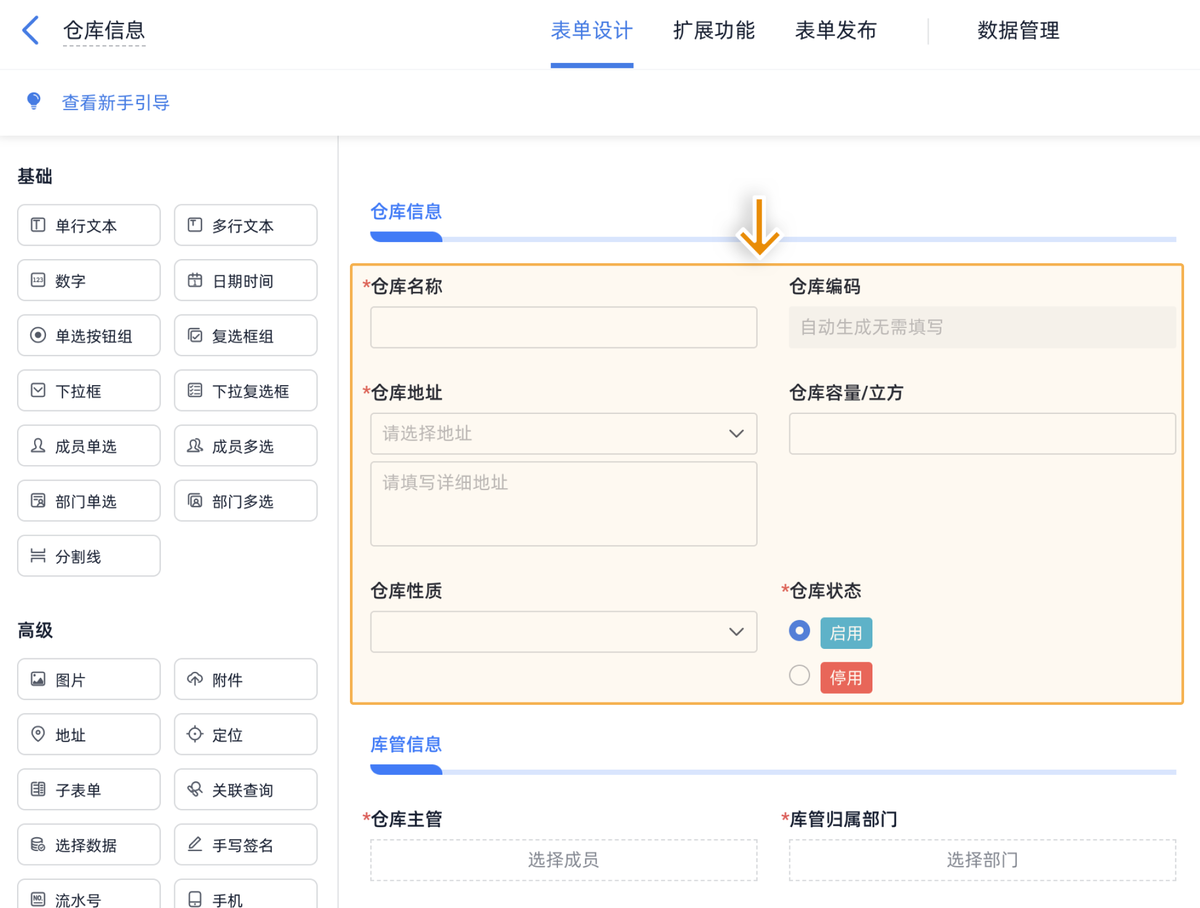Add the 附件 attachment component

(x=245, y=680)
